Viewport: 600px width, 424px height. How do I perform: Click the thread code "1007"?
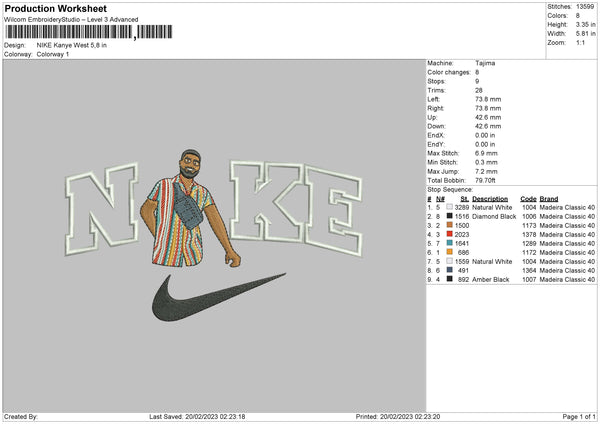click(529, 279)
